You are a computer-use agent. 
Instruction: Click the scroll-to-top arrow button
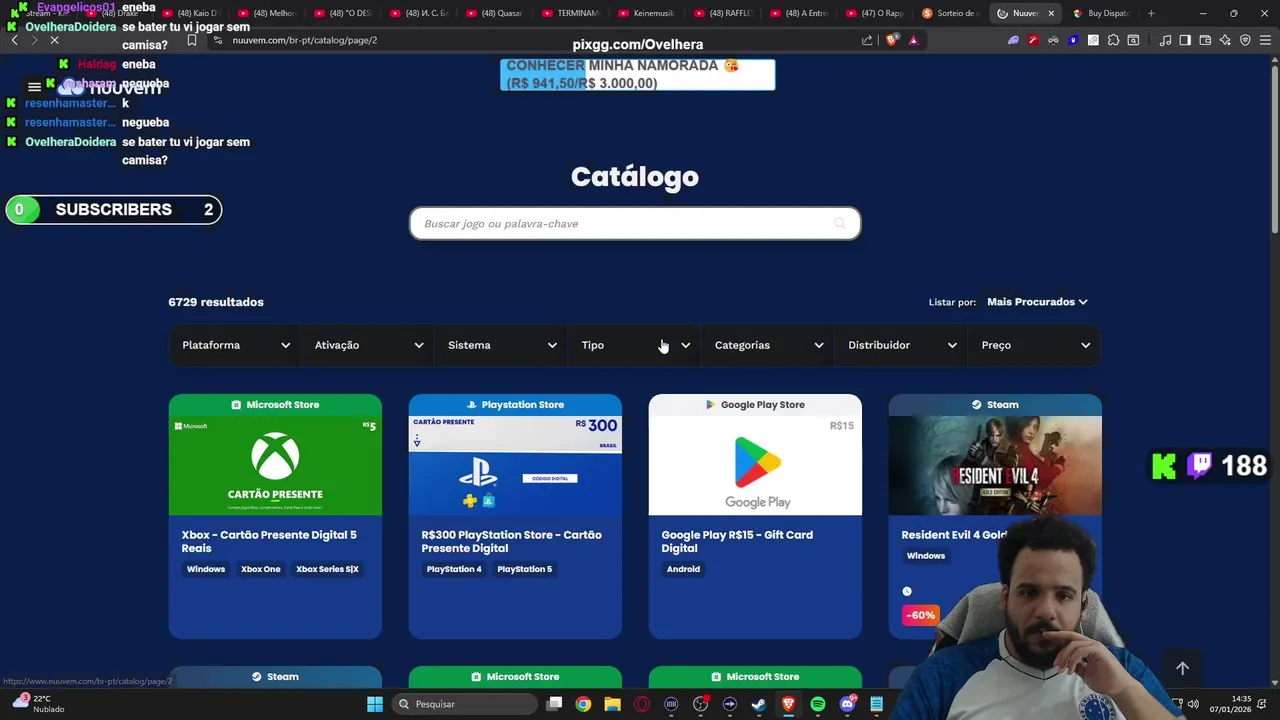(1182, 668)
